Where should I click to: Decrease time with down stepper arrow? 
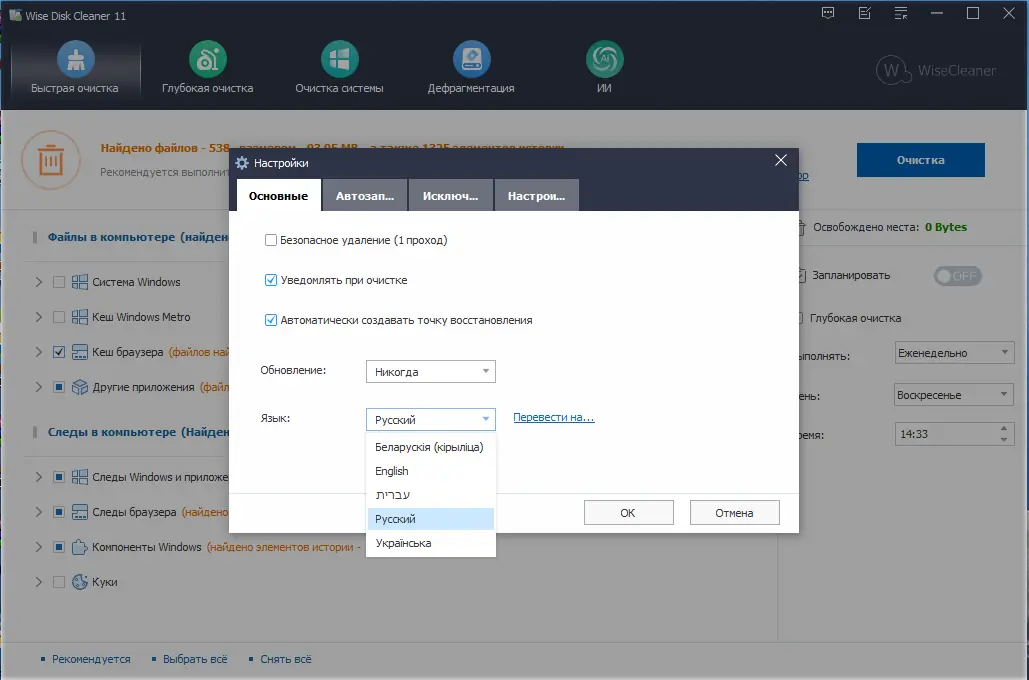[1004, 439]
